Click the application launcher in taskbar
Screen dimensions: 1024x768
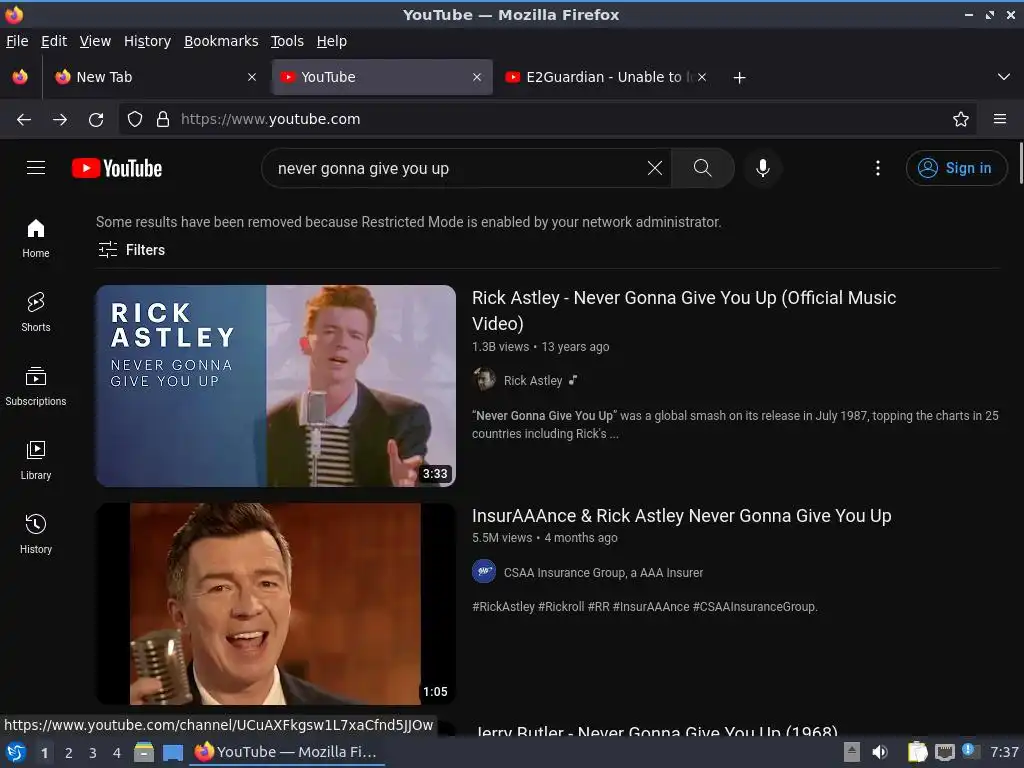click(16, 752)
